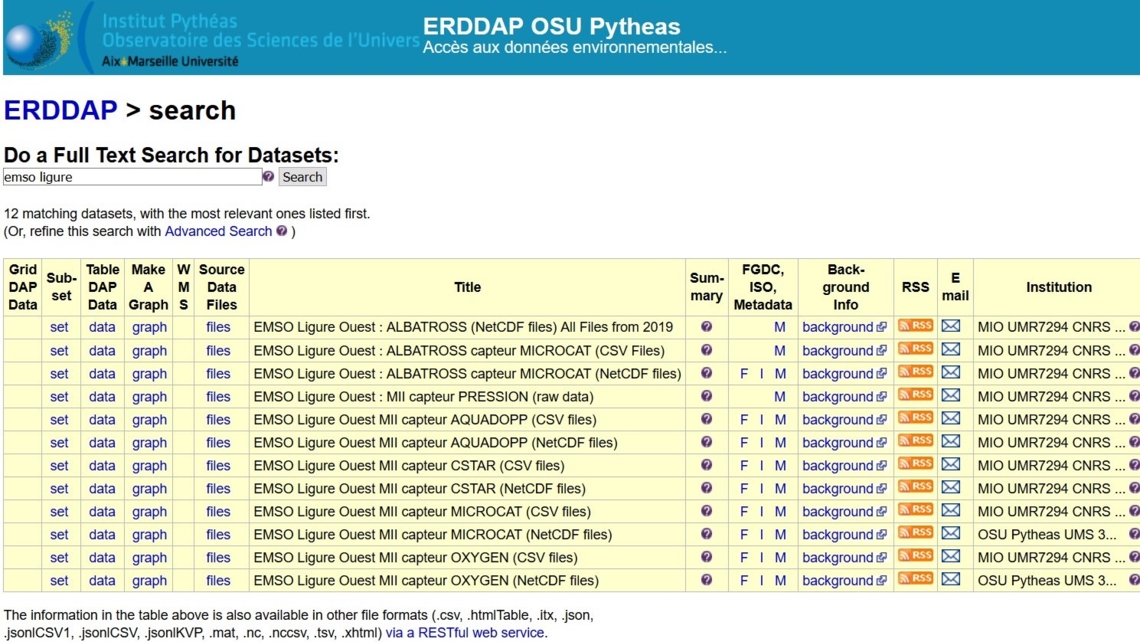
Task: Open subset for ALBATROSS All Files from 2019
Action: (x=59, y=327)
